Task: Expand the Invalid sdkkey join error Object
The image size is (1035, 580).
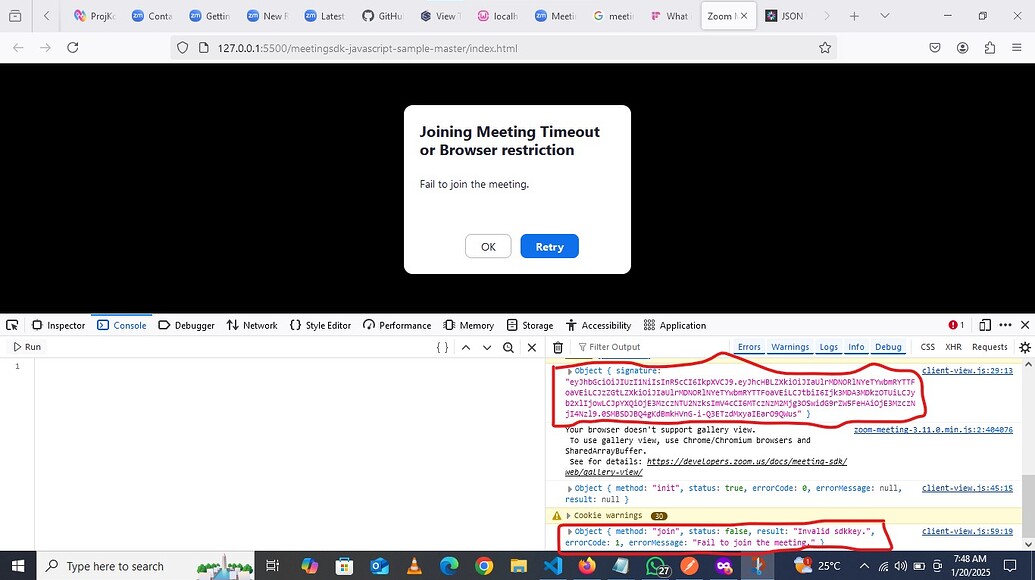Action: (573, 531)
